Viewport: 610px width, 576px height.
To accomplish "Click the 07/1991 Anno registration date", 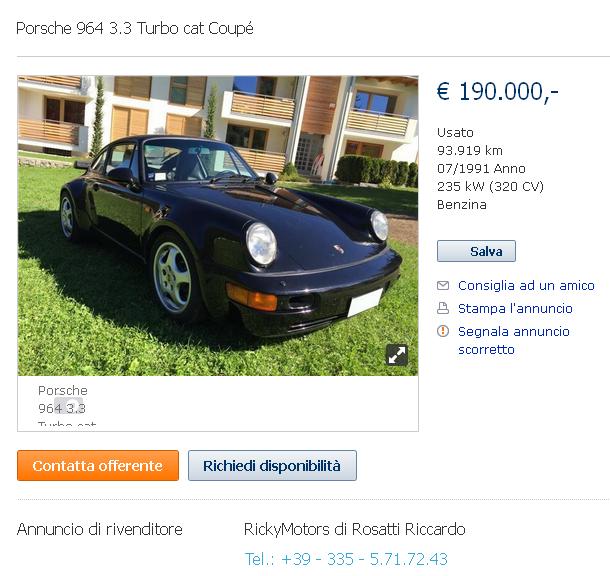I will [481, 168].
